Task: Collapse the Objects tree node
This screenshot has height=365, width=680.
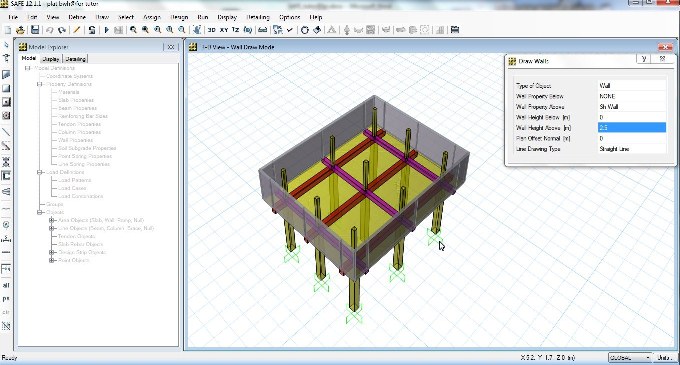Action: [x=39, y=212]
